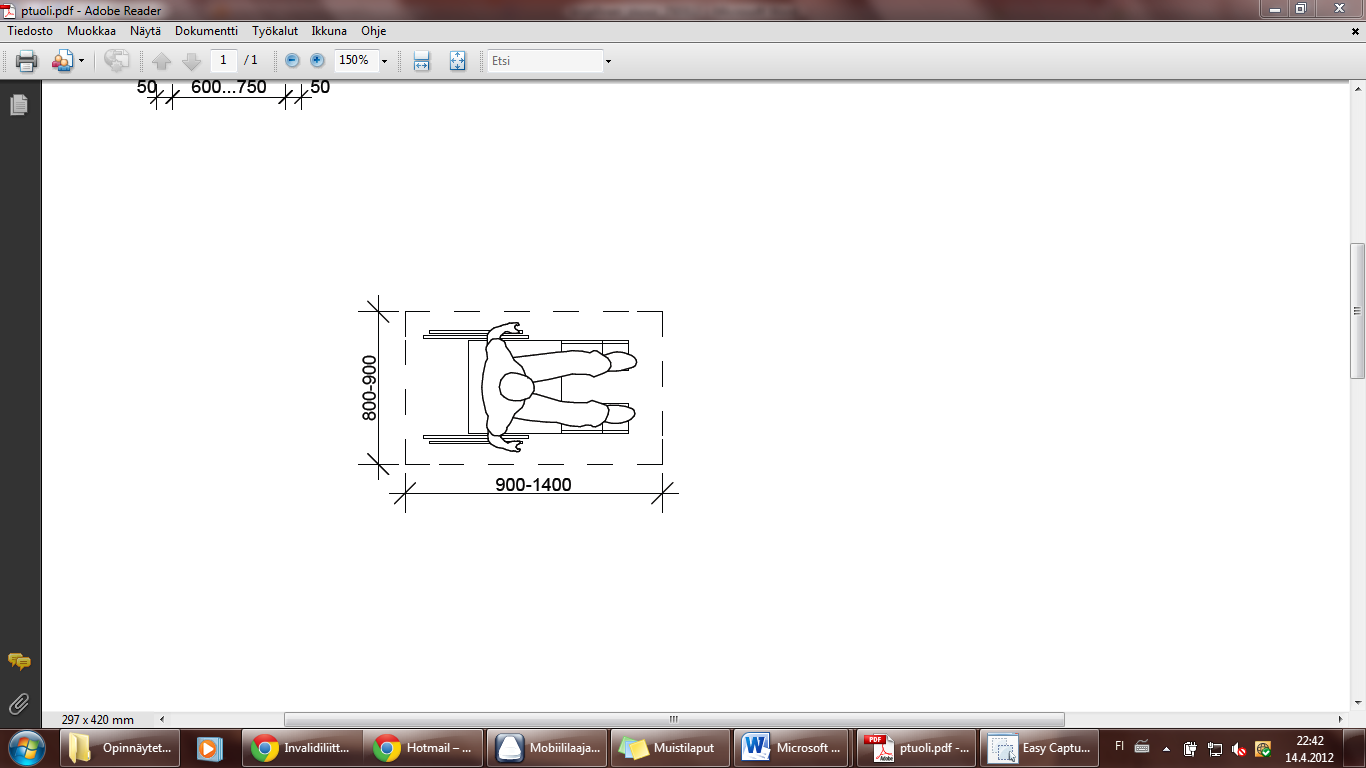Click the 150% zoom value field
Screen dimensions: 1366x768
click(x=356, y=60)
